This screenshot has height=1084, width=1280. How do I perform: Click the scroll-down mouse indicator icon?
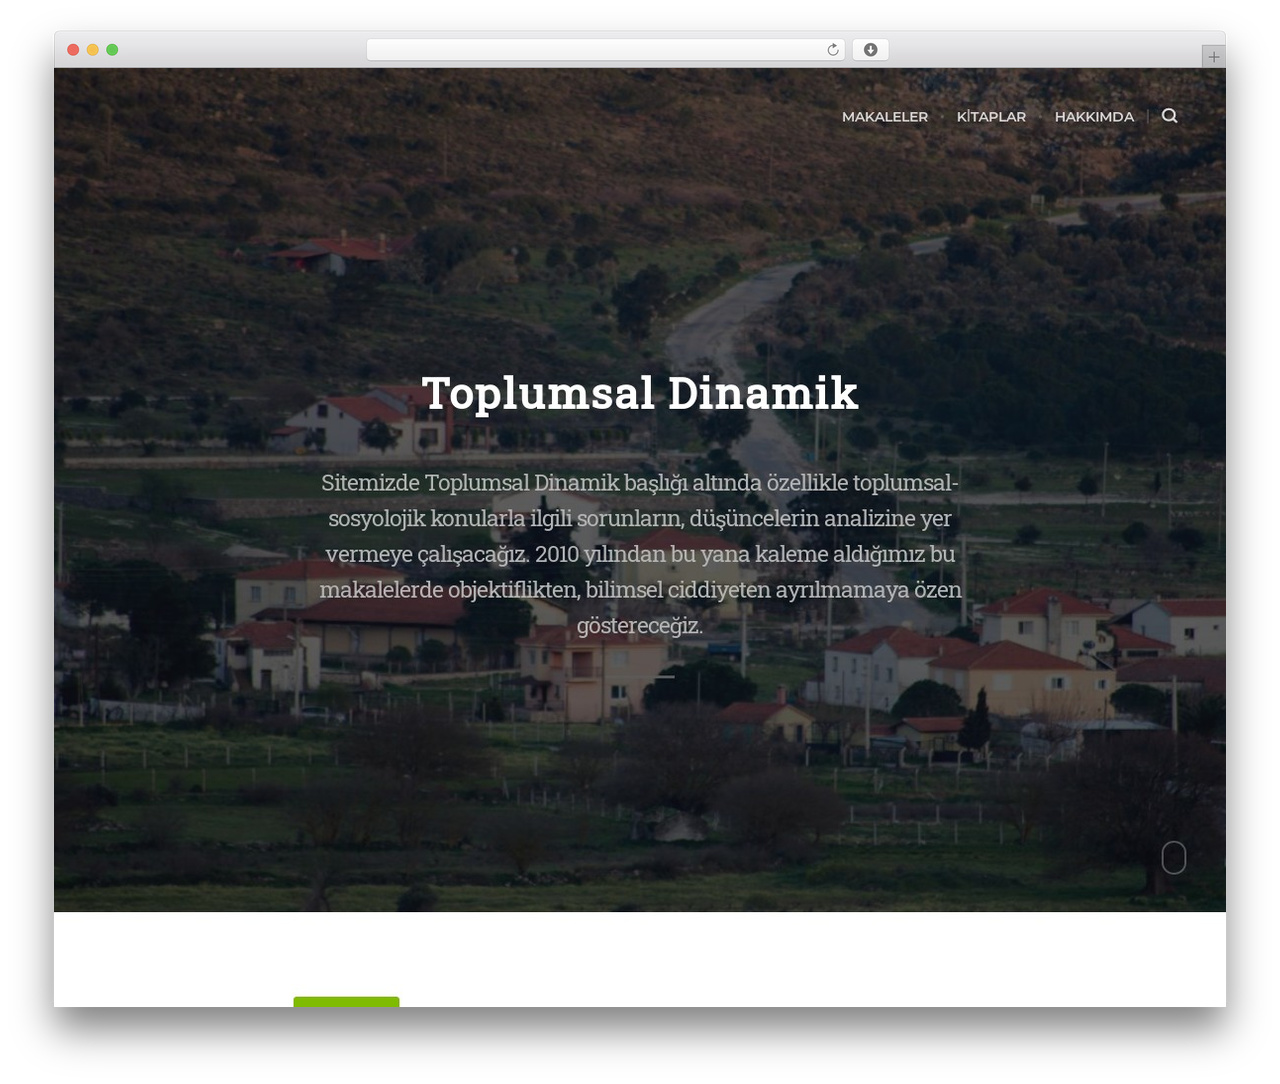pyautogui.click(x=1173, y=858)
